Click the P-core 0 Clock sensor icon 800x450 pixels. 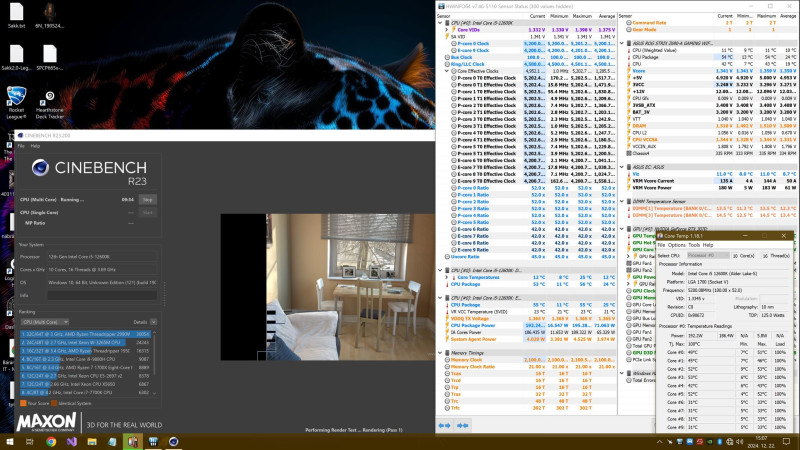coord(454,44)
